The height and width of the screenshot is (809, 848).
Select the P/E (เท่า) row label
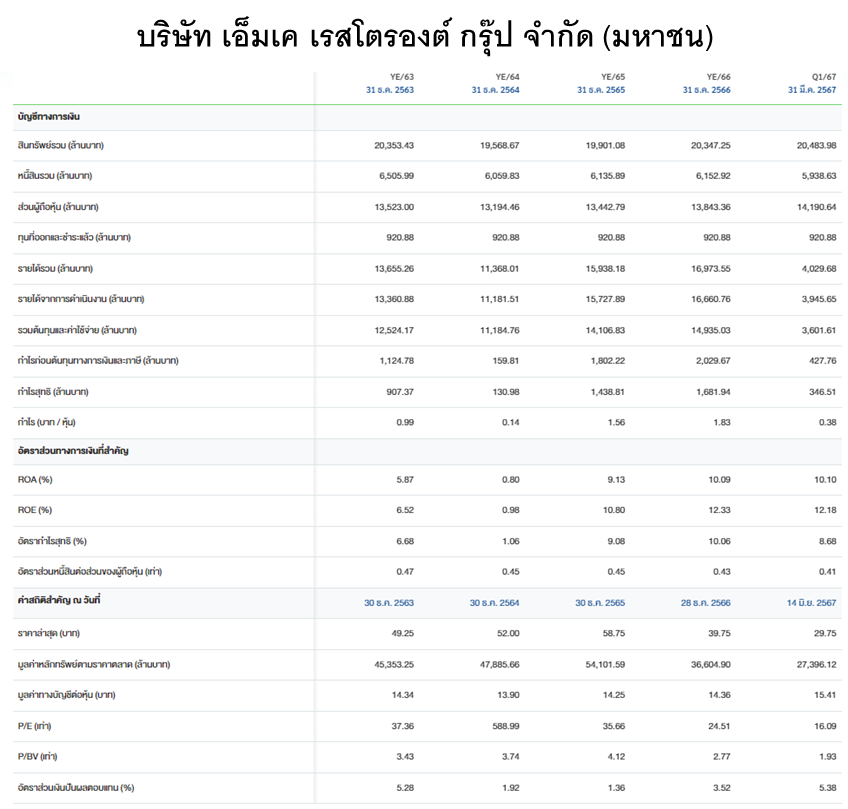click(x=35, y=726)
